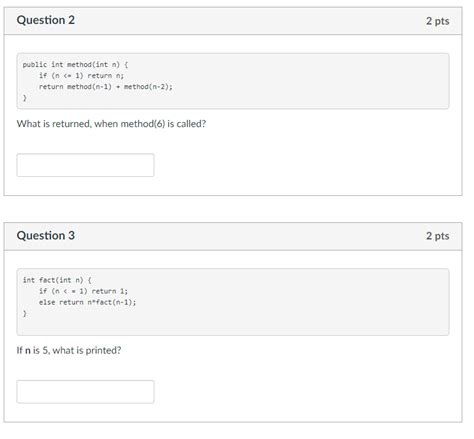Screen dimensions: 474x439
Task: Focus the Question 3 answer text box
Action: (x=85, y=392)
